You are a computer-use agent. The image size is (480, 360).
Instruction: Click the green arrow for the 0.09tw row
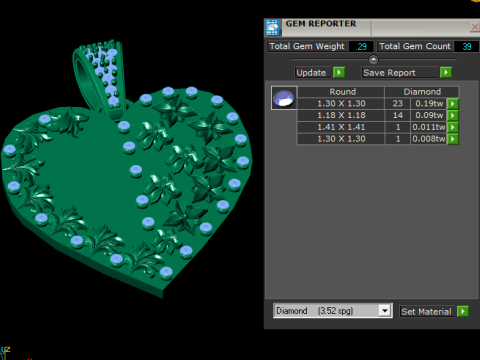coord(453,115)
